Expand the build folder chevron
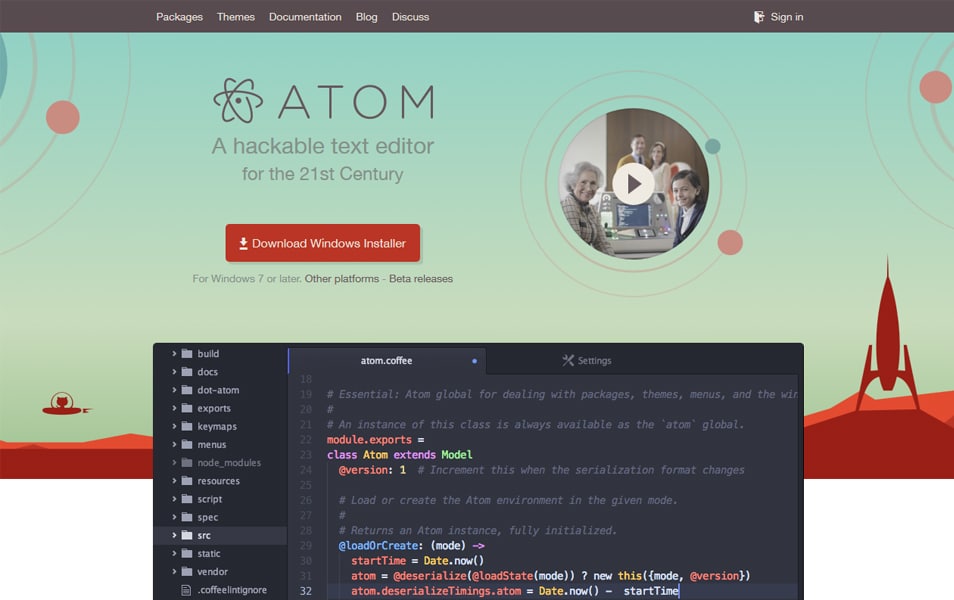This screenshot has width=954, height=600. (x=174, y=354)
